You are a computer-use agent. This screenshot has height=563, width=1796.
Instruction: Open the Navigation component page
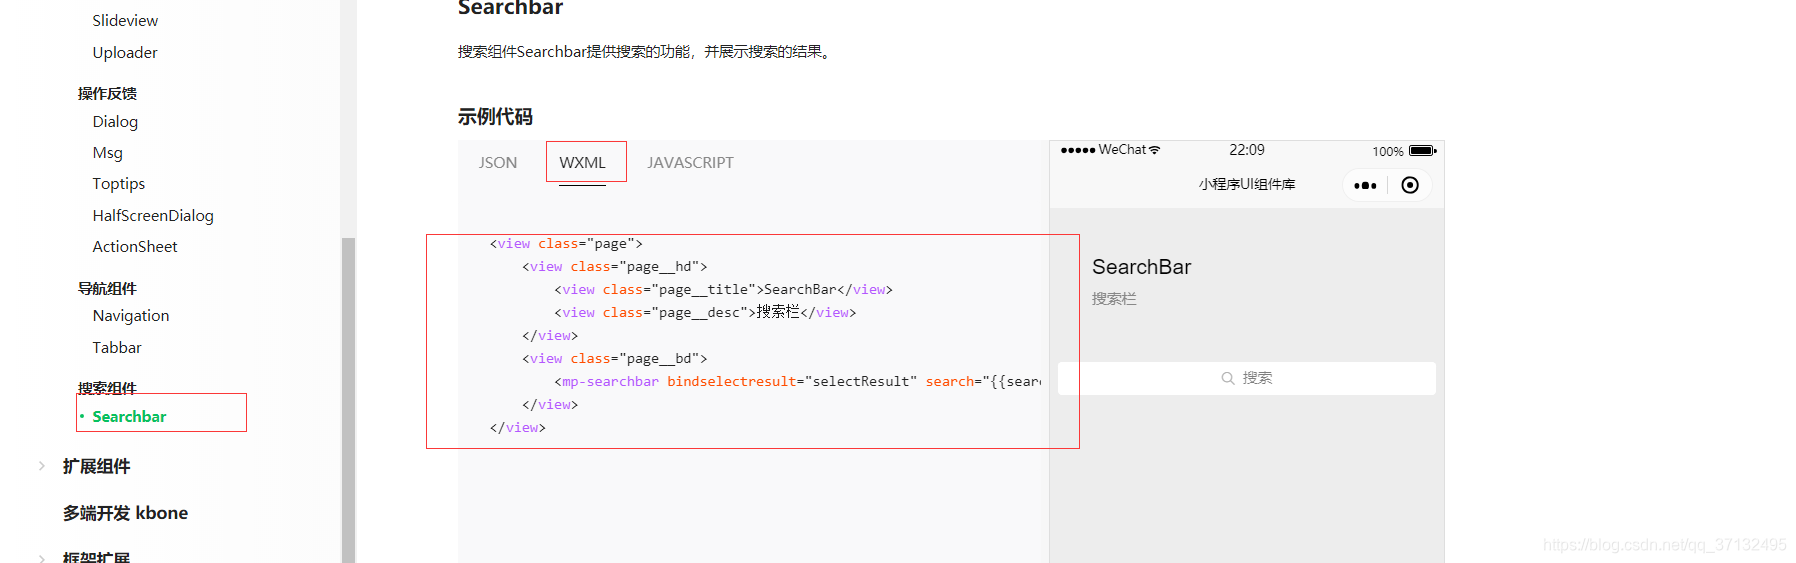pos(131,316)
